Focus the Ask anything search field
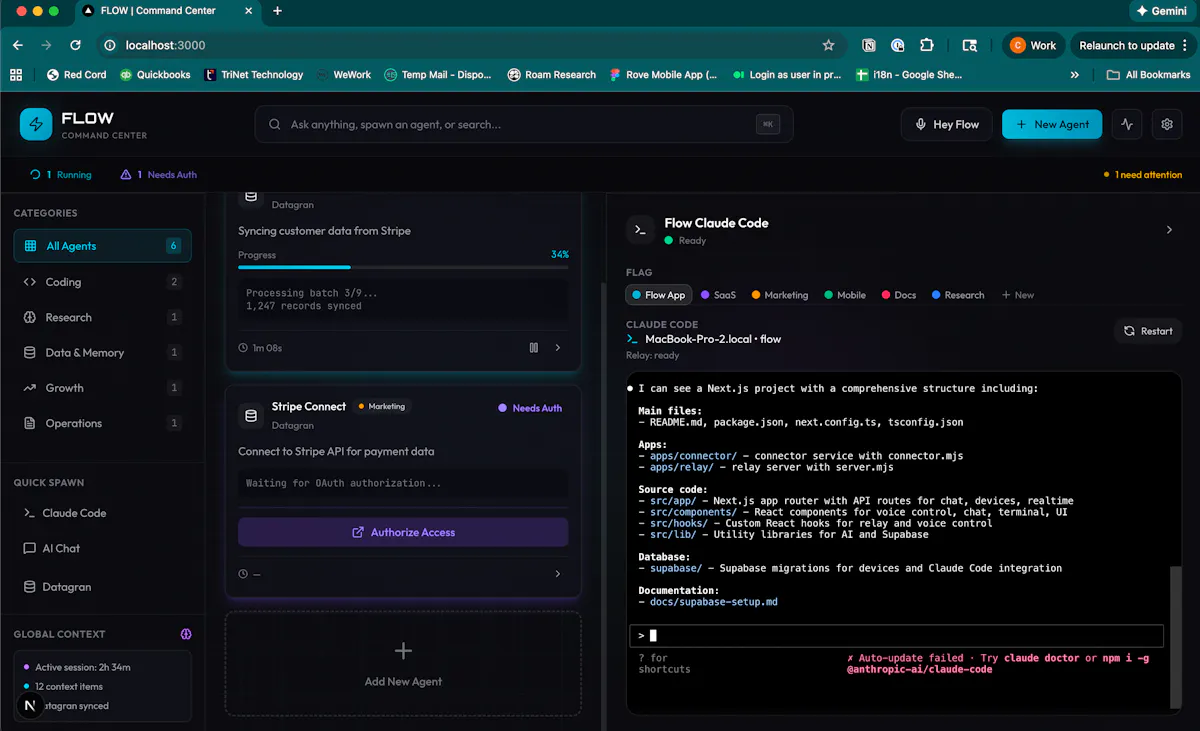This screenshot has height=731, width=1200. [x=524, y=124]
